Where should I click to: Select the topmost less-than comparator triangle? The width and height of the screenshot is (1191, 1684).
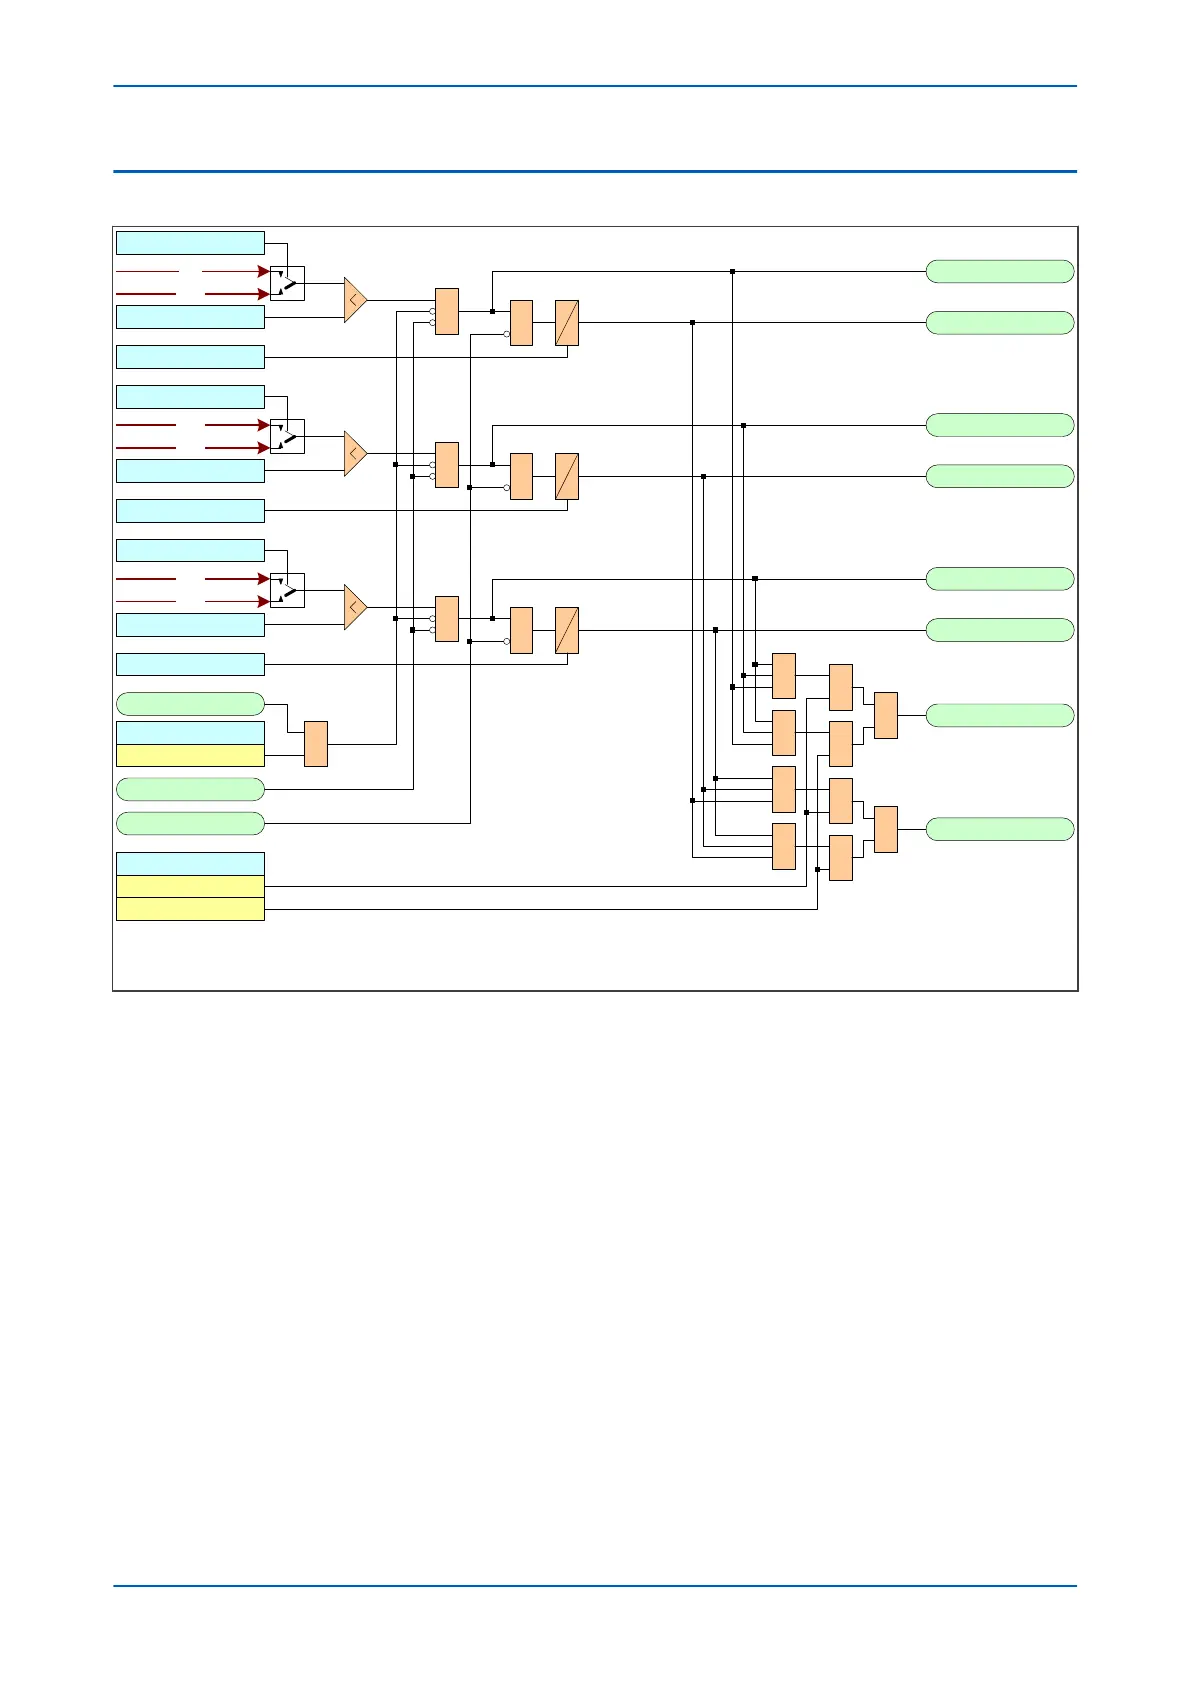pyautogui.click(x=356, y=299)
